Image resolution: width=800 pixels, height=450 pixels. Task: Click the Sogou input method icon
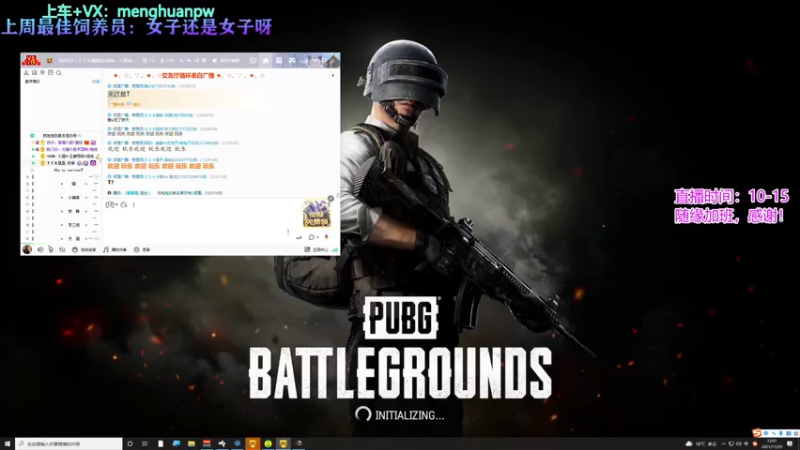(x=757, y=433)
